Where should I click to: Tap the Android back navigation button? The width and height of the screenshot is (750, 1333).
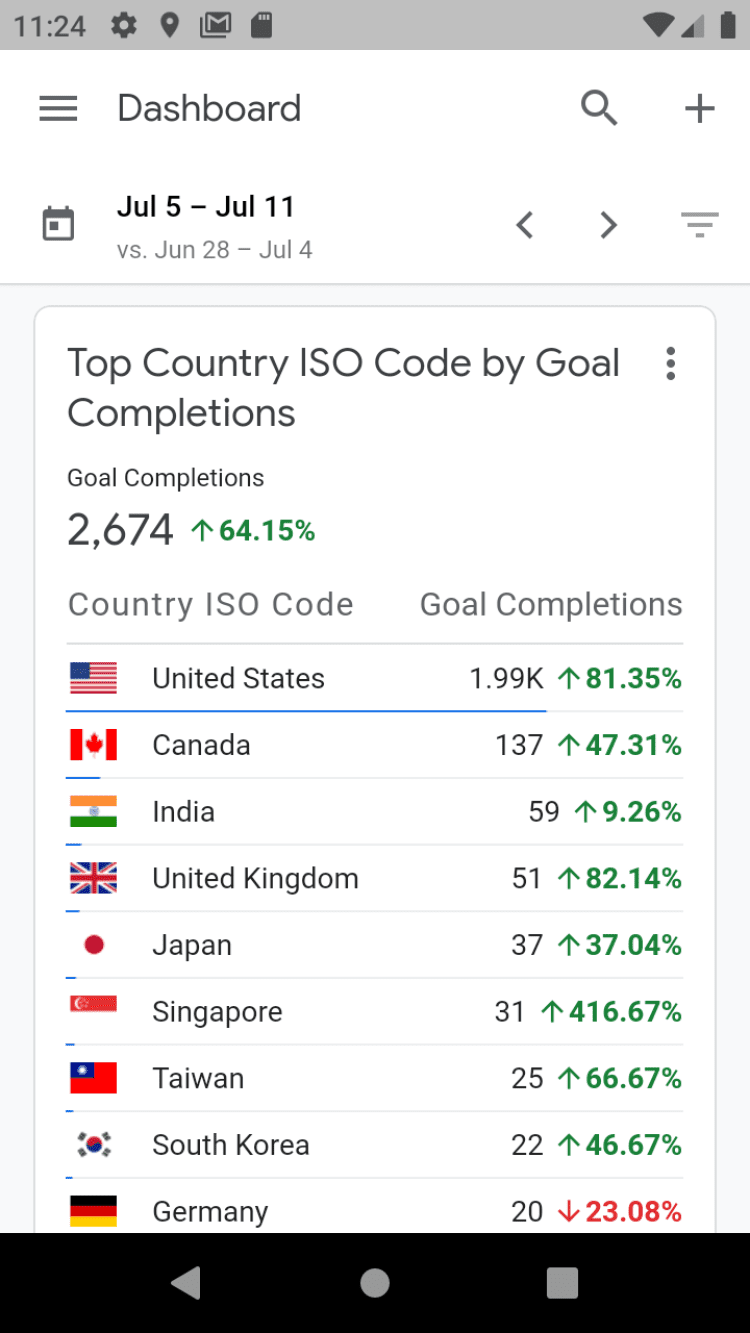click(x=186, y=1283)
